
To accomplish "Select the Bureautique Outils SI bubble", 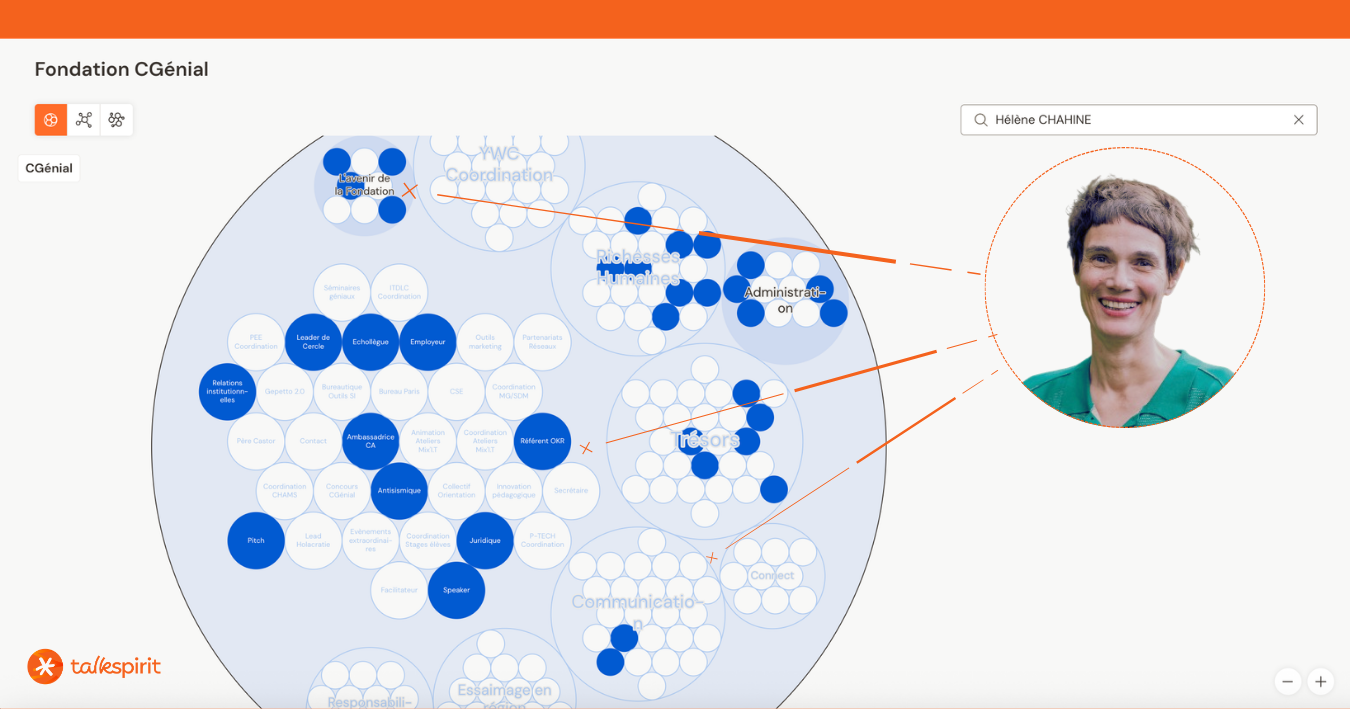I will (342, 391).
